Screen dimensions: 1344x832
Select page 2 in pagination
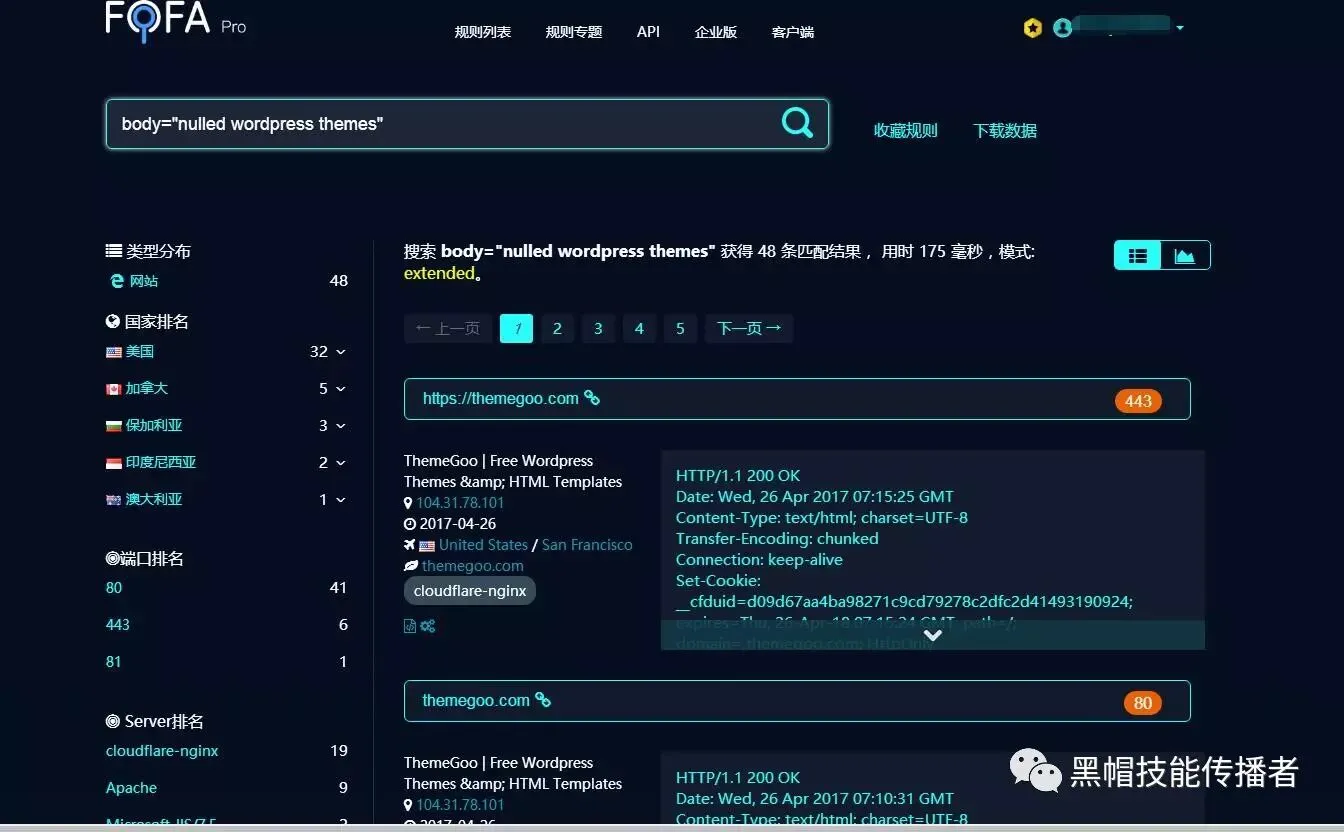[557, 329]
